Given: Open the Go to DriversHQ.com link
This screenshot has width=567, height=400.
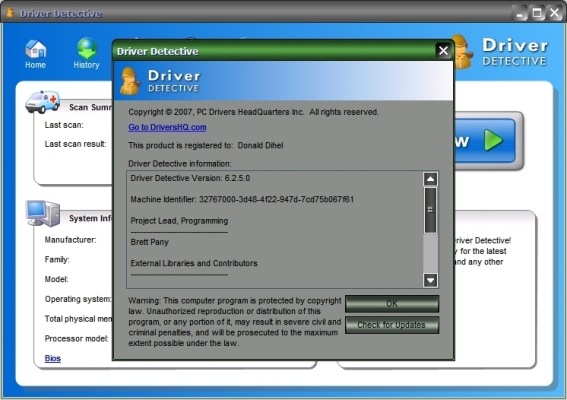Looking at the screenshot, I should pos(167,127).
